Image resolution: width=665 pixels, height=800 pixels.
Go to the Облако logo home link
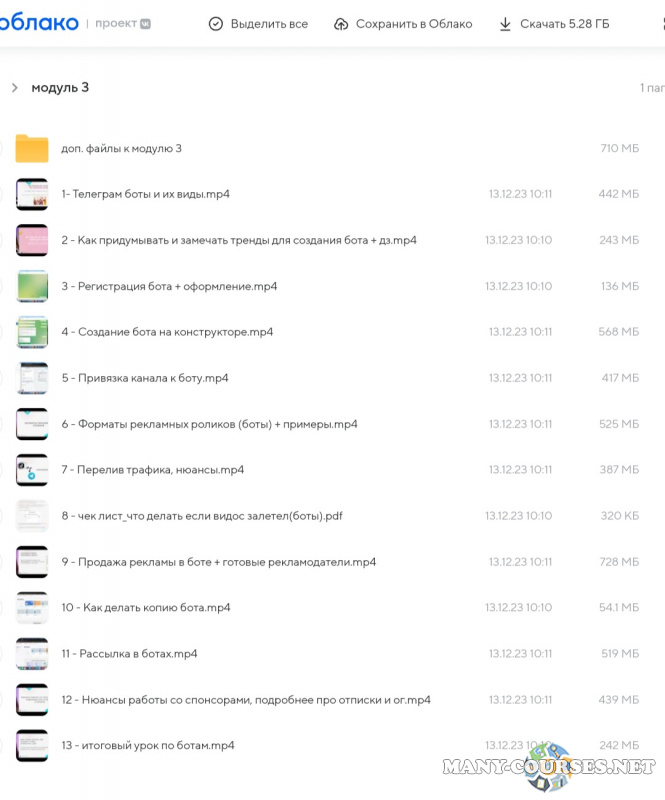[x=36, y=23]
